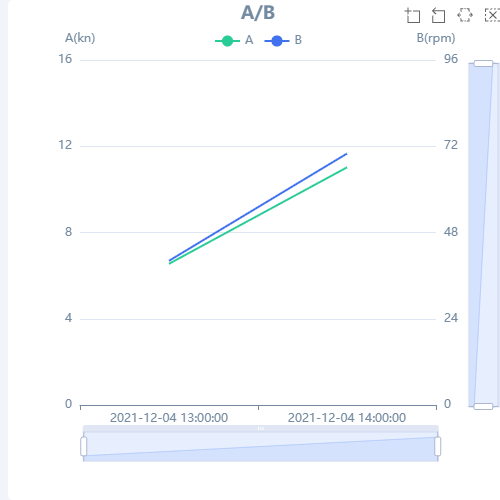Click the green series A line

point(258,216)
